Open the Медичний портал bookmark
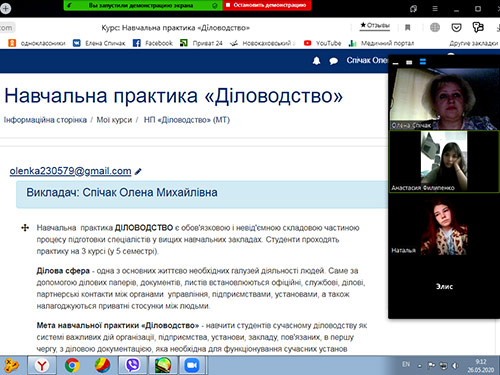 coord(381,43)
